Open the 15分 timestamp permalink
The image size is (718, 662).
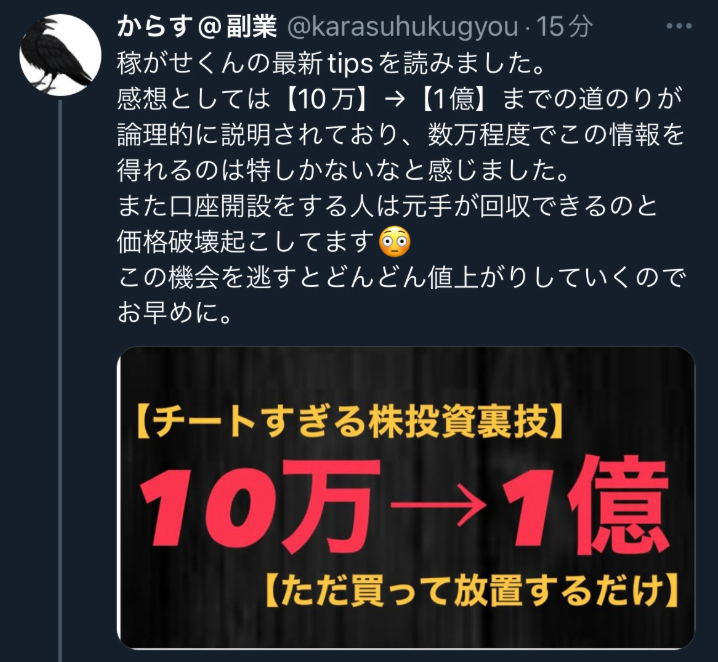point(564,27)
